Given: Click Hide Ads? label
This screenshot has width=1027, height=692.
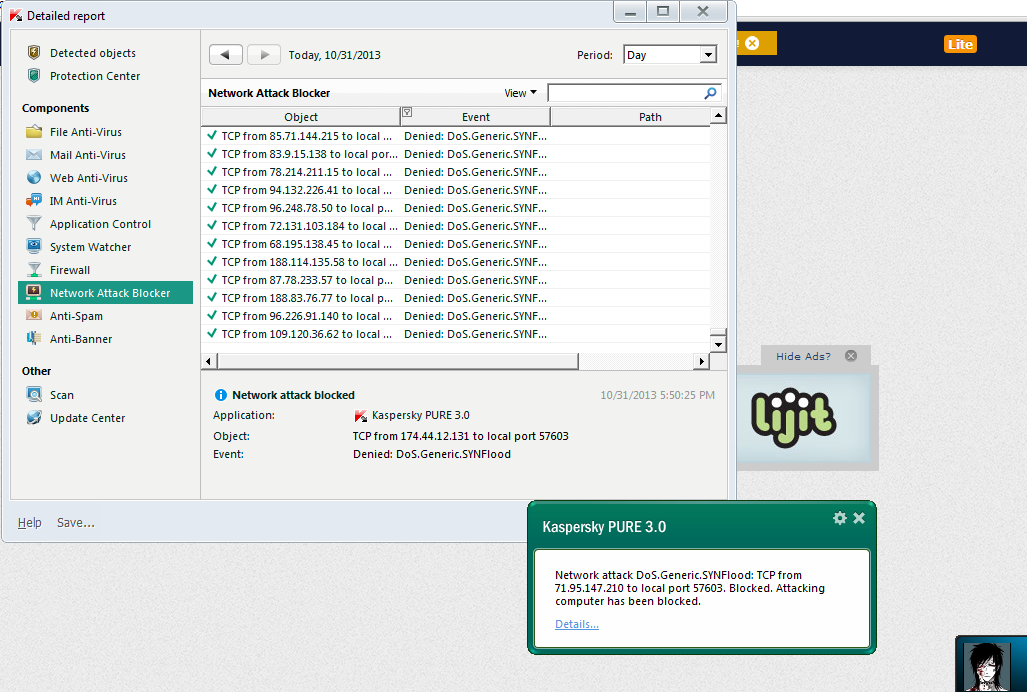Looking at the screenshot, I should 803,356.
